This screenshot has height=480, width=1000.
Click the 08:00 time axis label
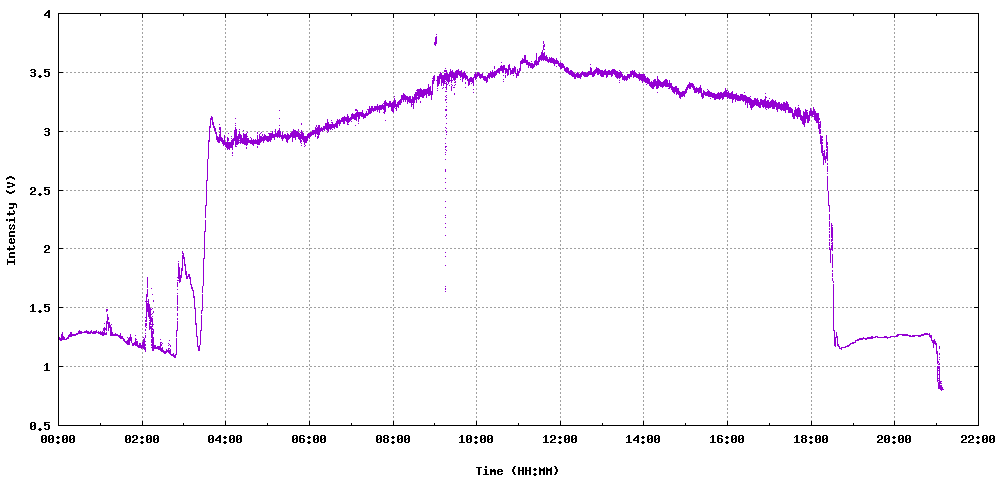pyautogui.click(x=392, y=438)
